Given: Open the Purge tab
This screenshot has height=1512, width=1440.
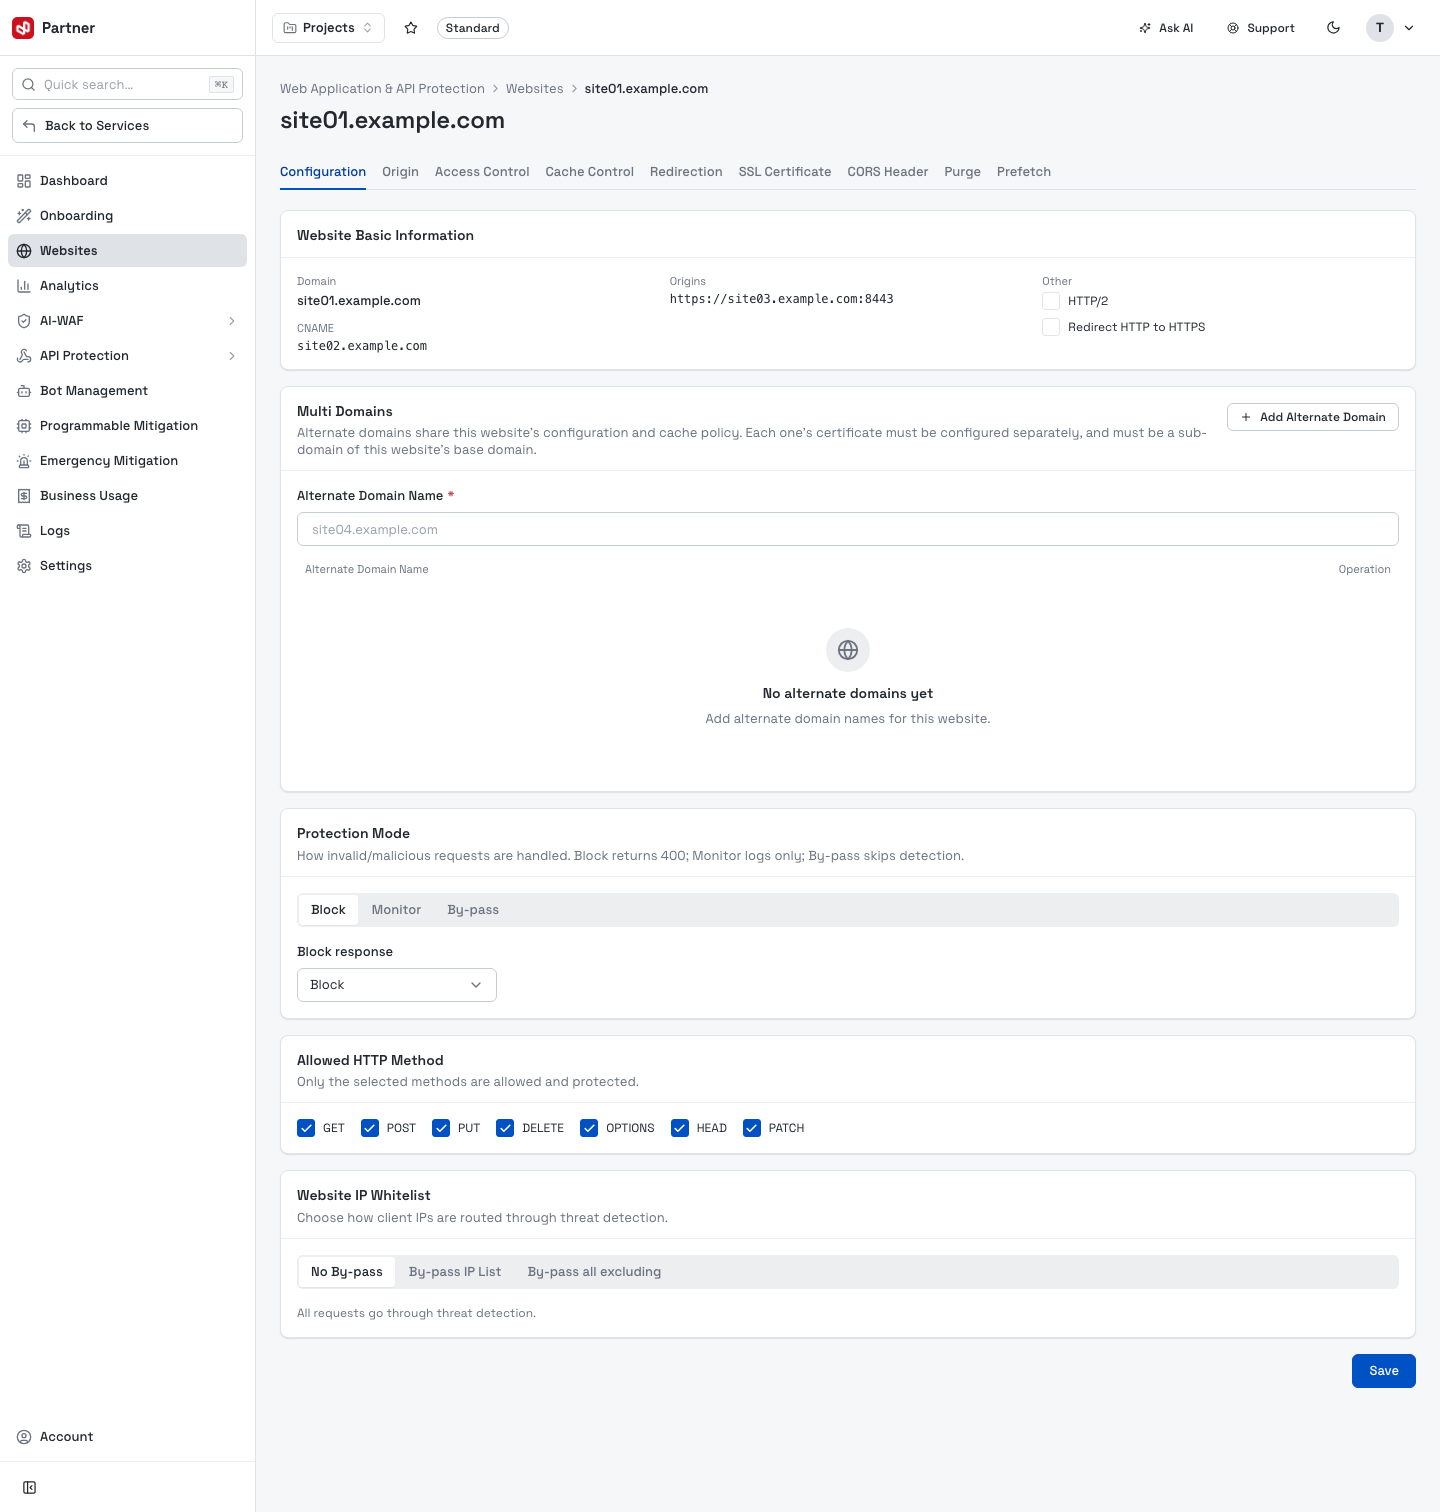Looking at the screenshot, I should [x=962, y=172].
